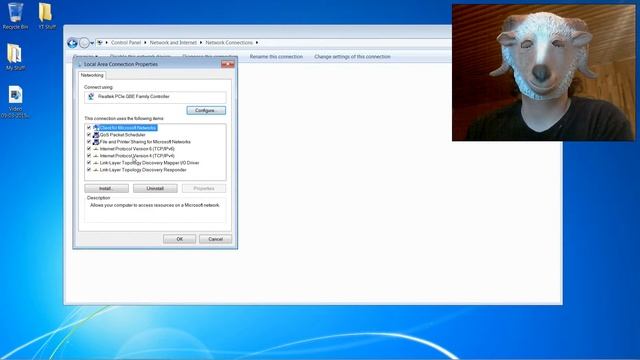Click the address bar network icon
Viewport: 640px width, 360px height.
pyautogui.click(x=100, y=42)
